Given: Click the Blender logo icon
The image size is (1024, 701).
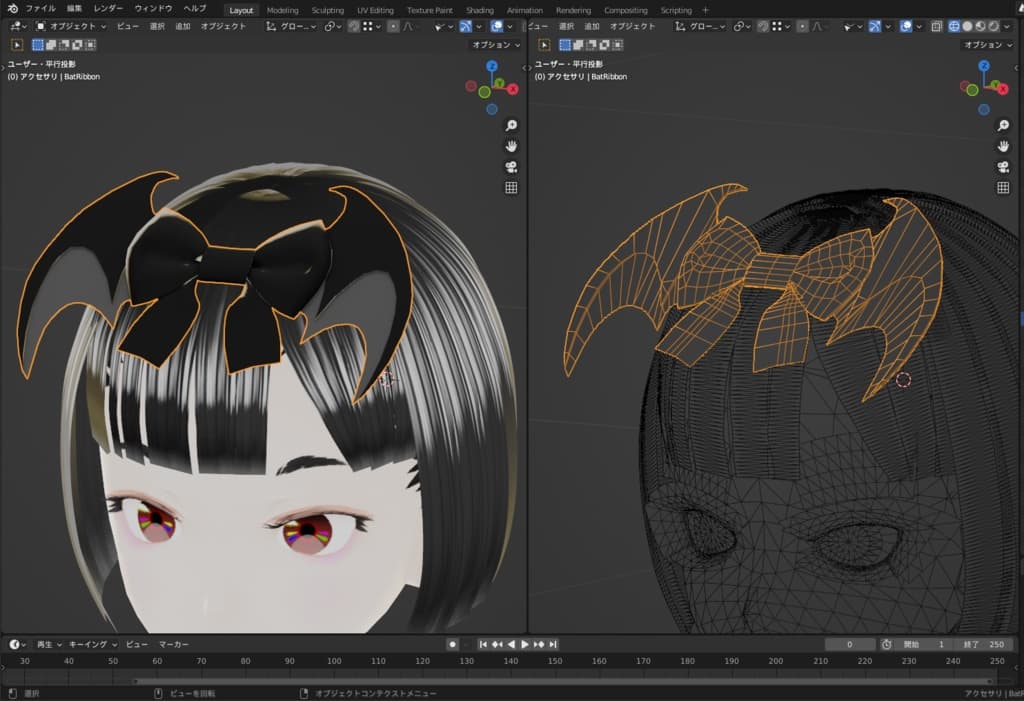Looking at the screenshot, I should (12, 9).
